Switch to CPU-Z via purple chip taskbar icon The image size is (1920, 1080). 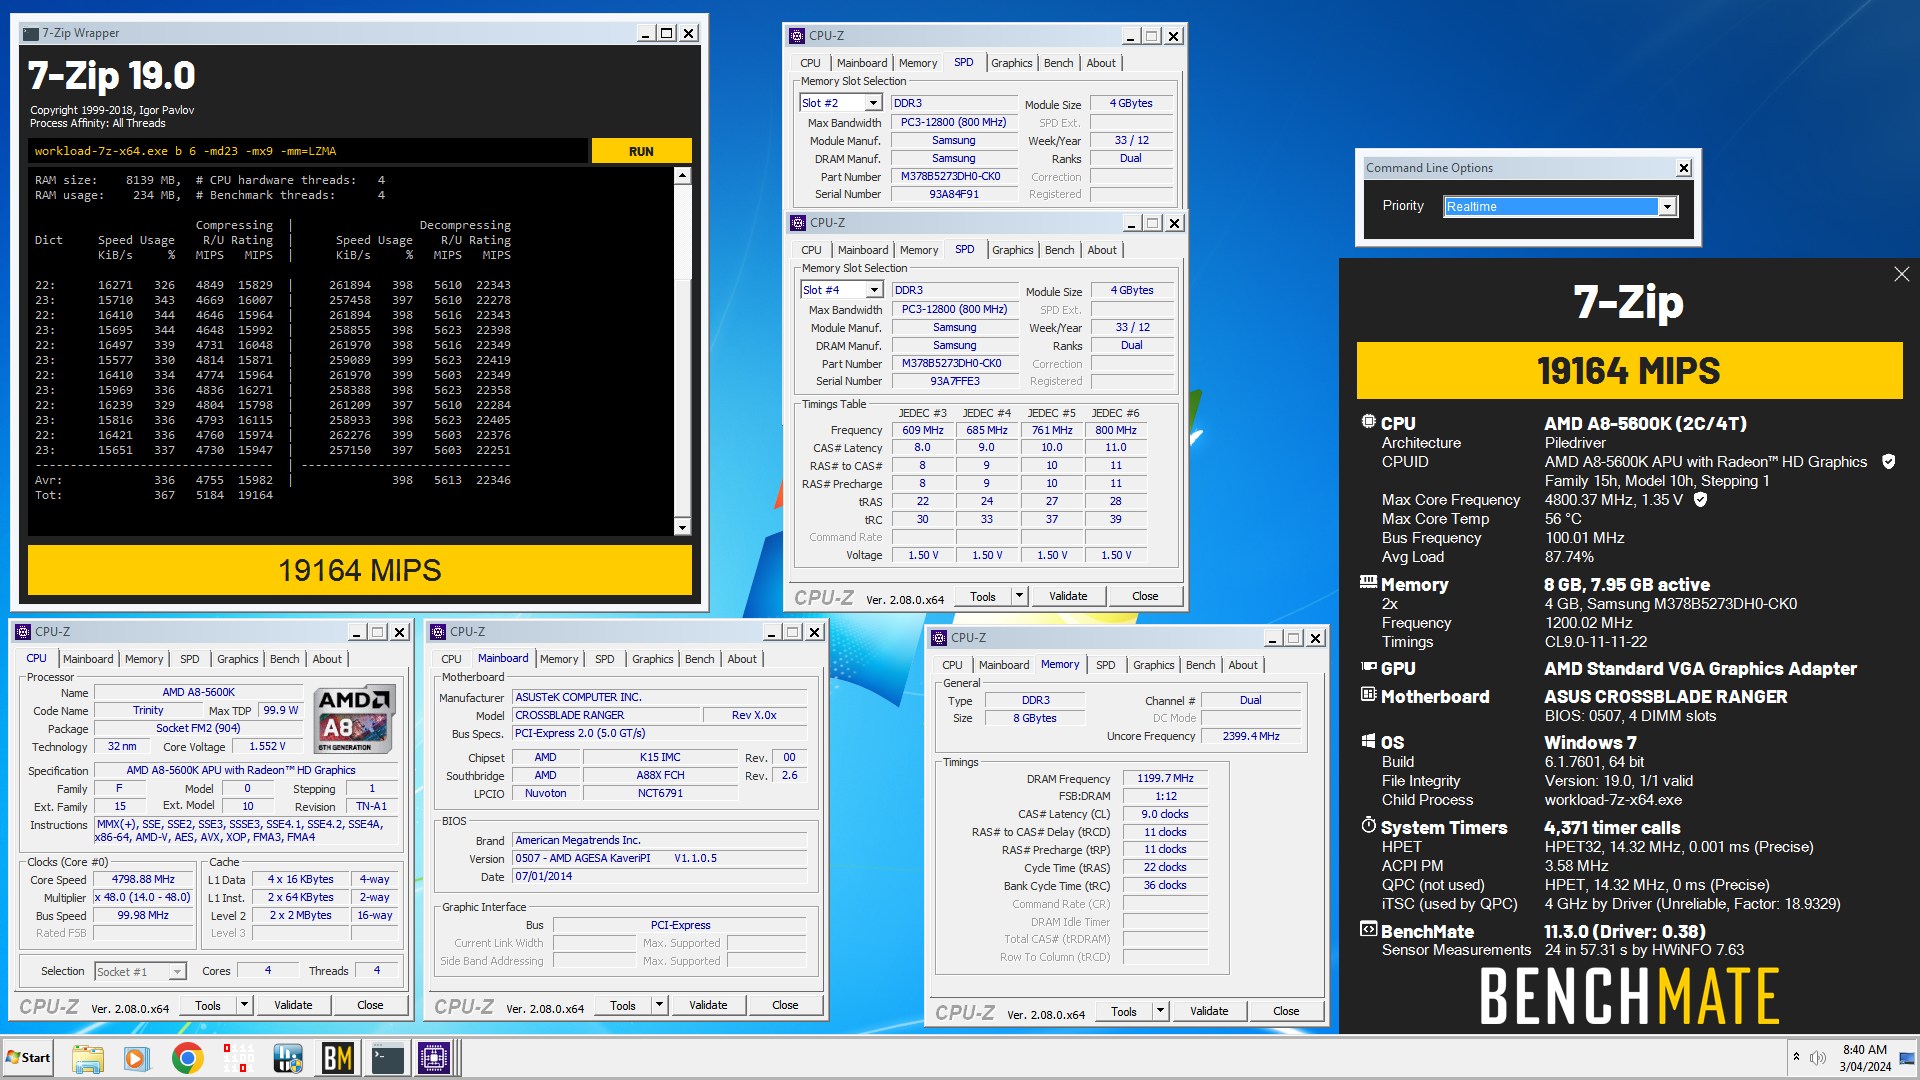[x=433, y=1058]
